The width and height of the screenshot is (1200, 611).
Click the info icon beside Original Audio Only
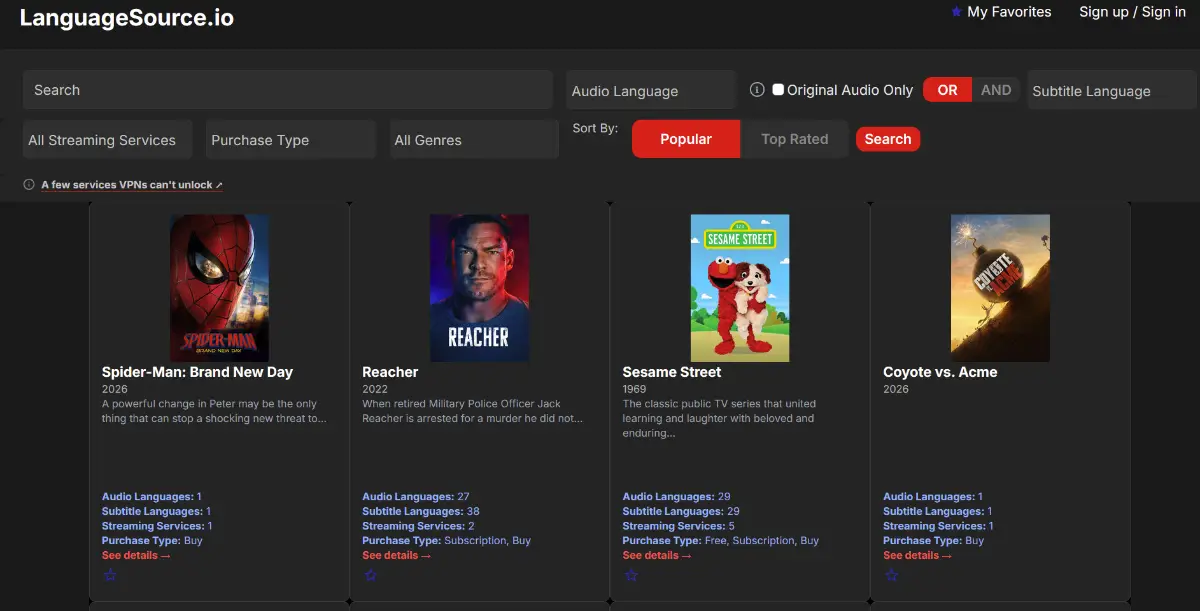[x=757, y=90]
